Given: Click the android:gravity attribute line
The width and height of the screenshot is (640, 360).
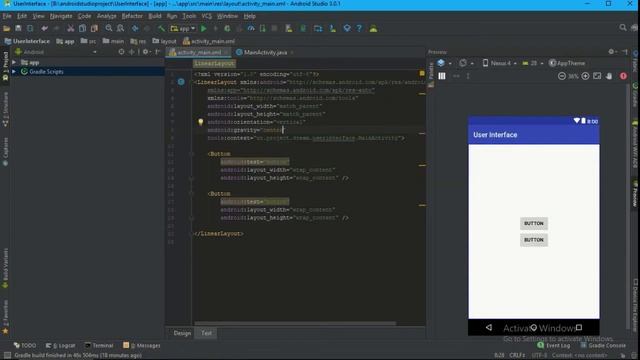Looking at the screenshot, I should pyautogui.click(x=245, y=130).
